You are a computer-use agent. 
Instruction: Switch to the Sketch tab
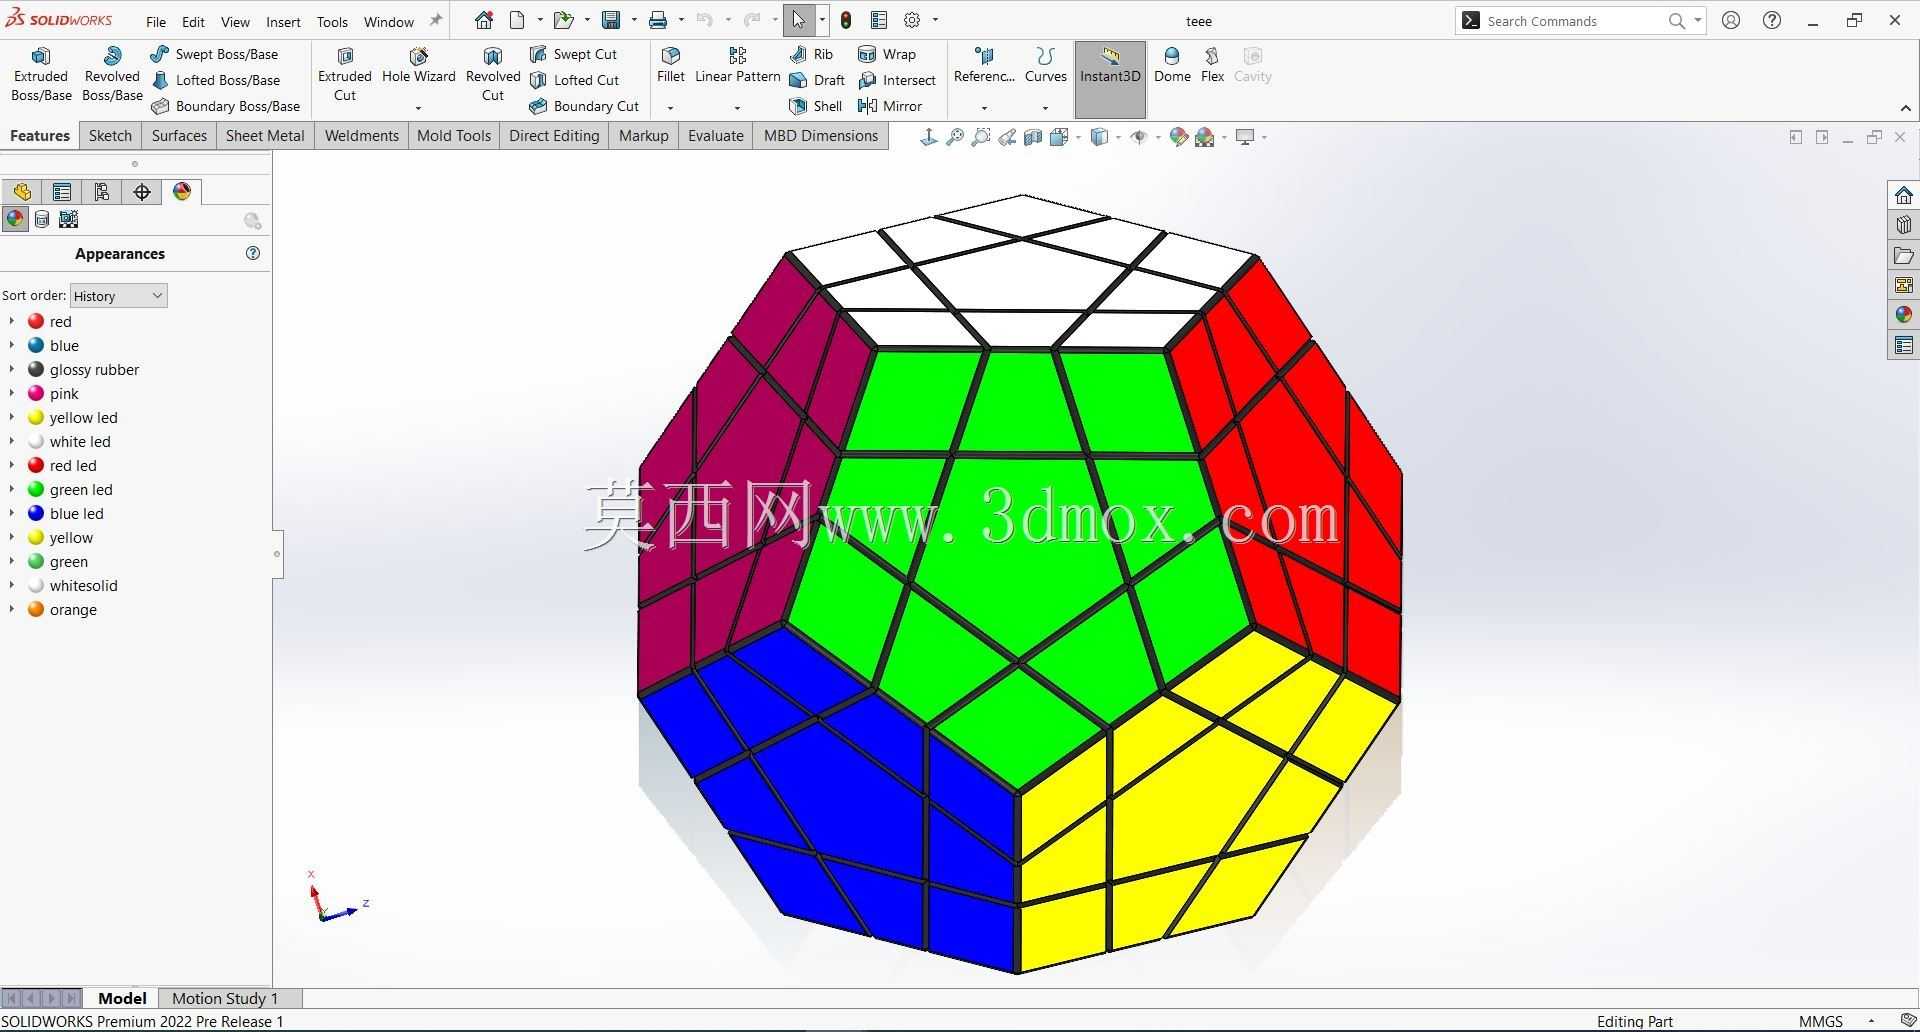110,136
